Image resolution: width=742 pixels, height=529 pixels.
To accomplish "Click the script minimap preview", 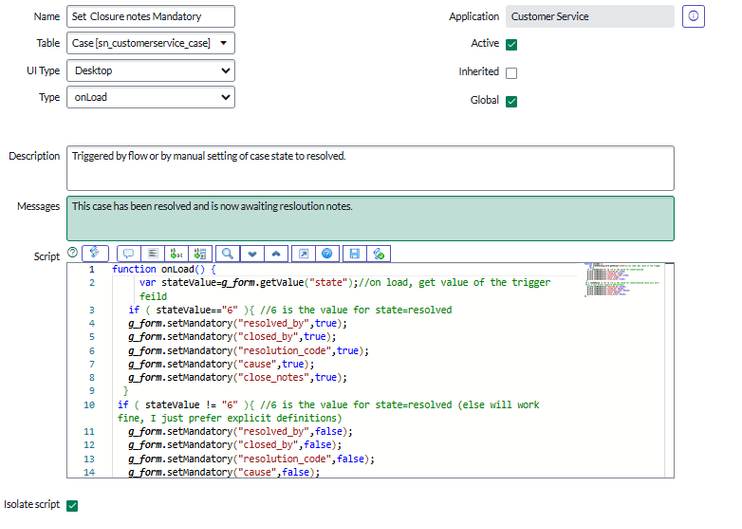I will 623,280.
